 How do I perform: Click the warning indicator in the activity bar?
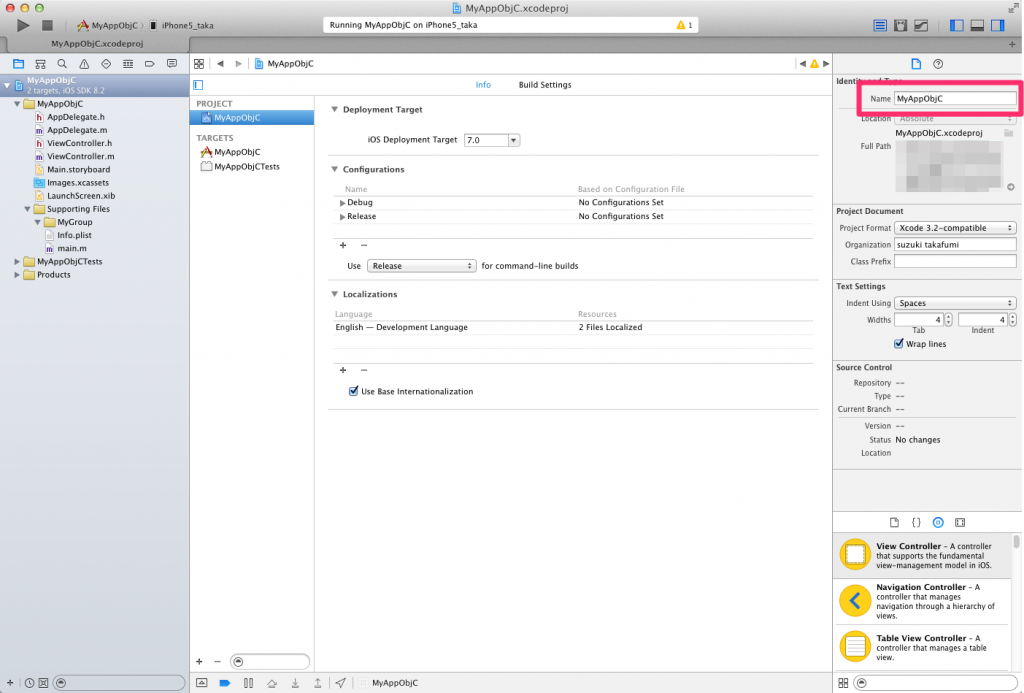click(684, 25)
